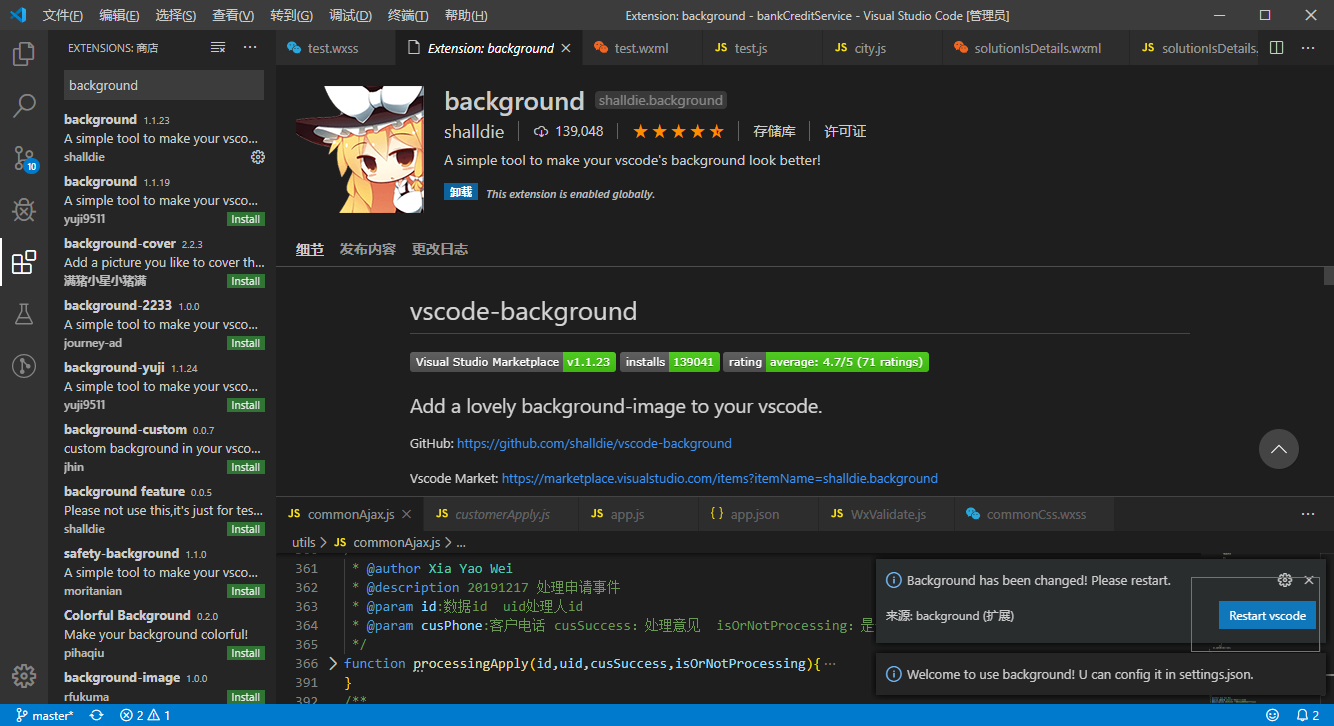Open the Search view
Screen dimensions: 1334x726
click(x=24, y=106)
